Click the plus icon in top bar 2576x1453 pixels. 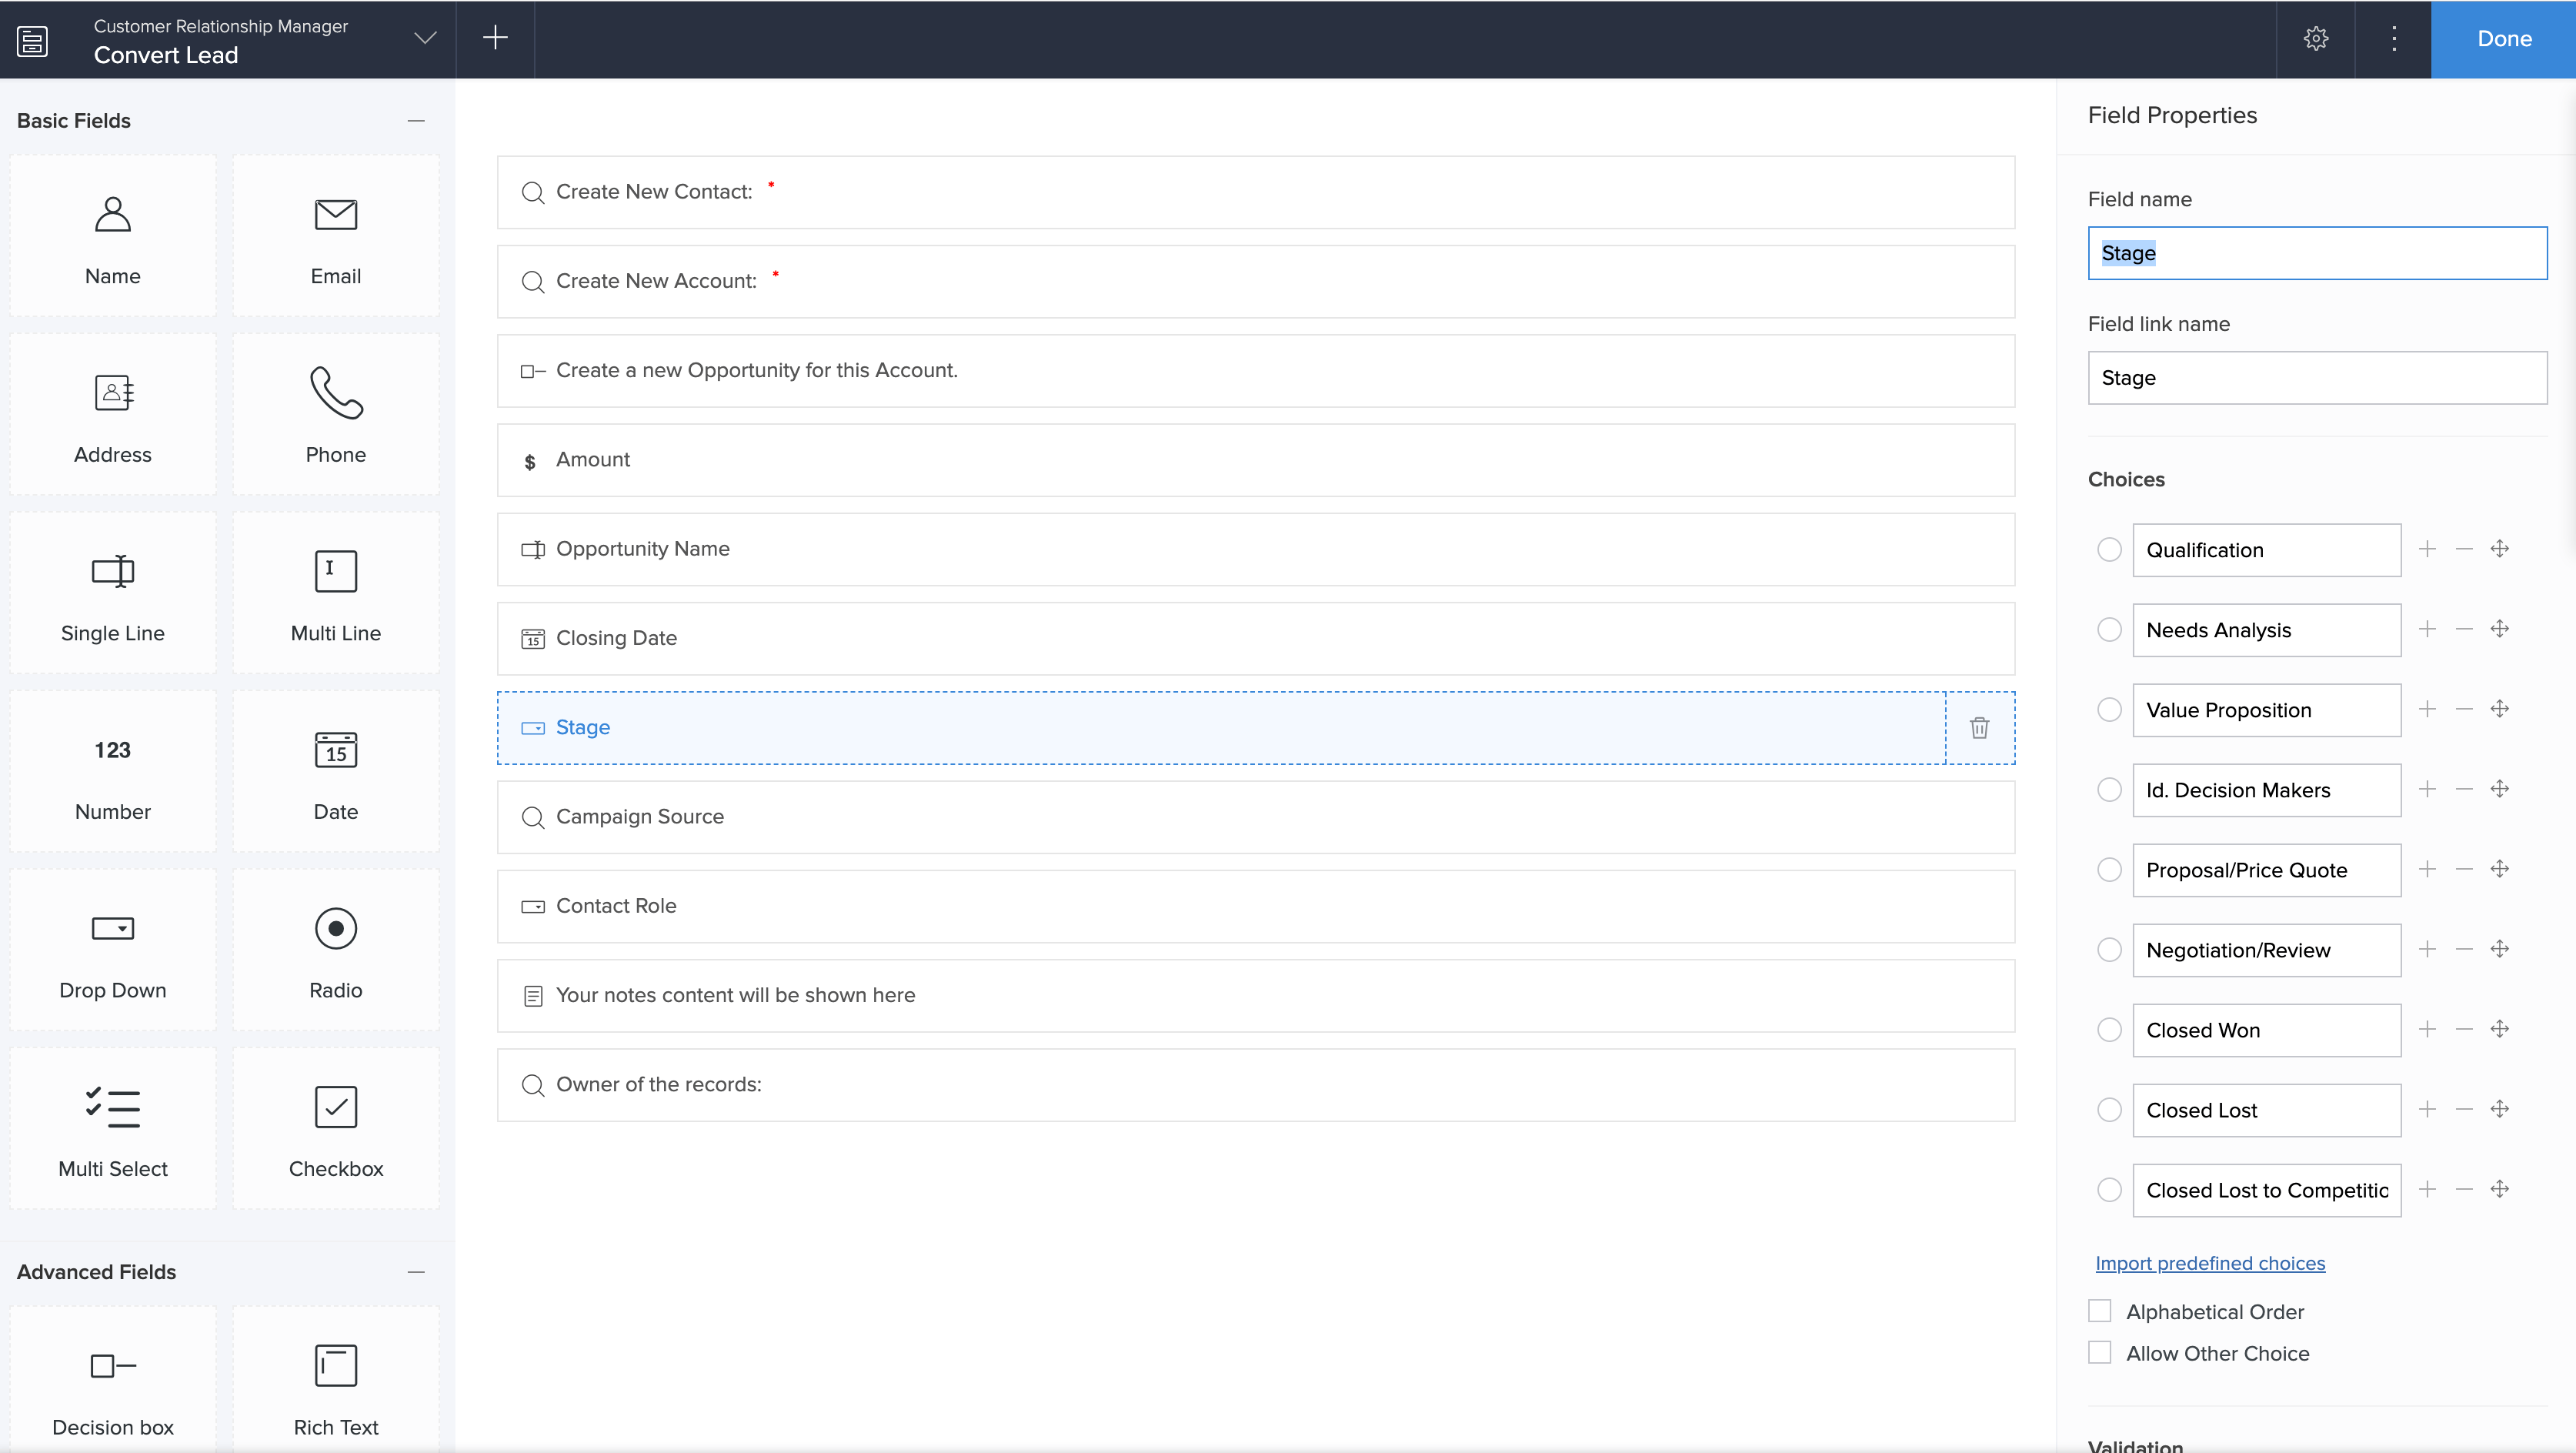[x=495, y=39]
